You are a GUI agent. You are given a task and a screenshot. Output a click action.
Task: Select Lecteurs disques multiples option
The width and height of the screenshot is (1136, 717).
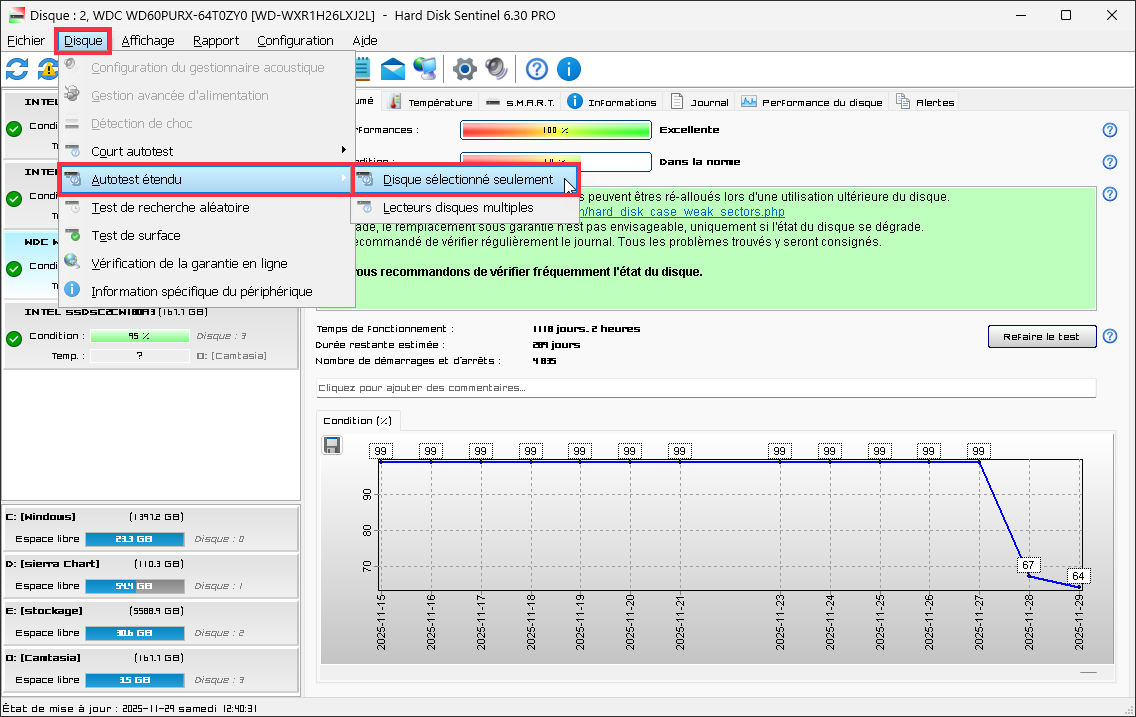click(x=458, y=208)
